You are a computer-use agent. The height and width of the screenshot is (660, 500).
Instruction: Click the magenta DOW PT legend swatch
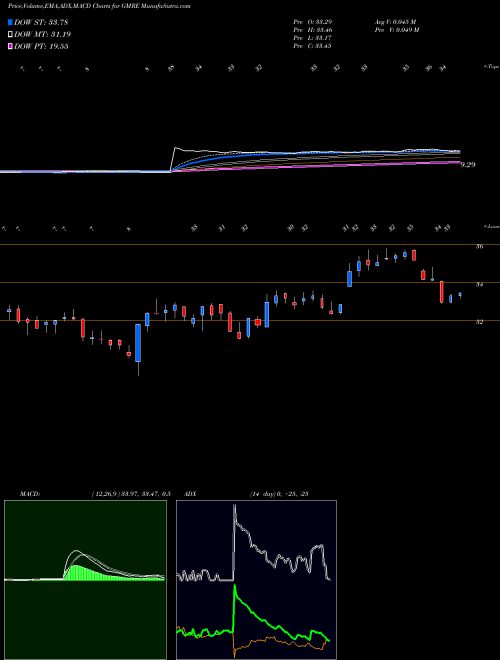tap(10, 46)
